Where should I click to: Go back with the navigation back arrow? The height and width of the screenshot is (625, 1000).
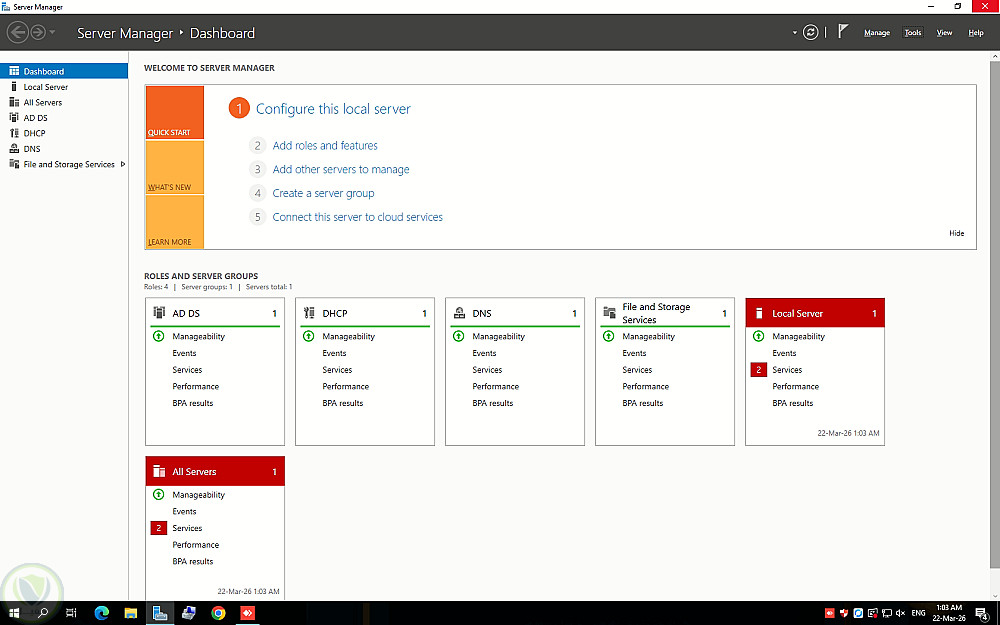click(18, 32)
